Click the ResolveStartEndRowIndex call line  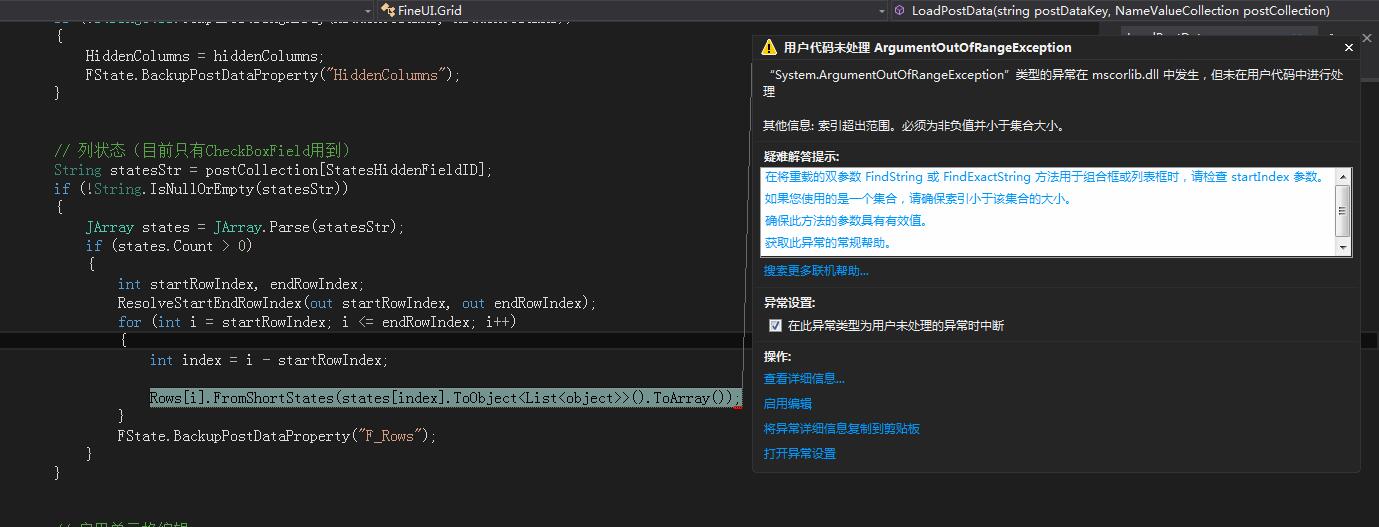click(357, 303)
